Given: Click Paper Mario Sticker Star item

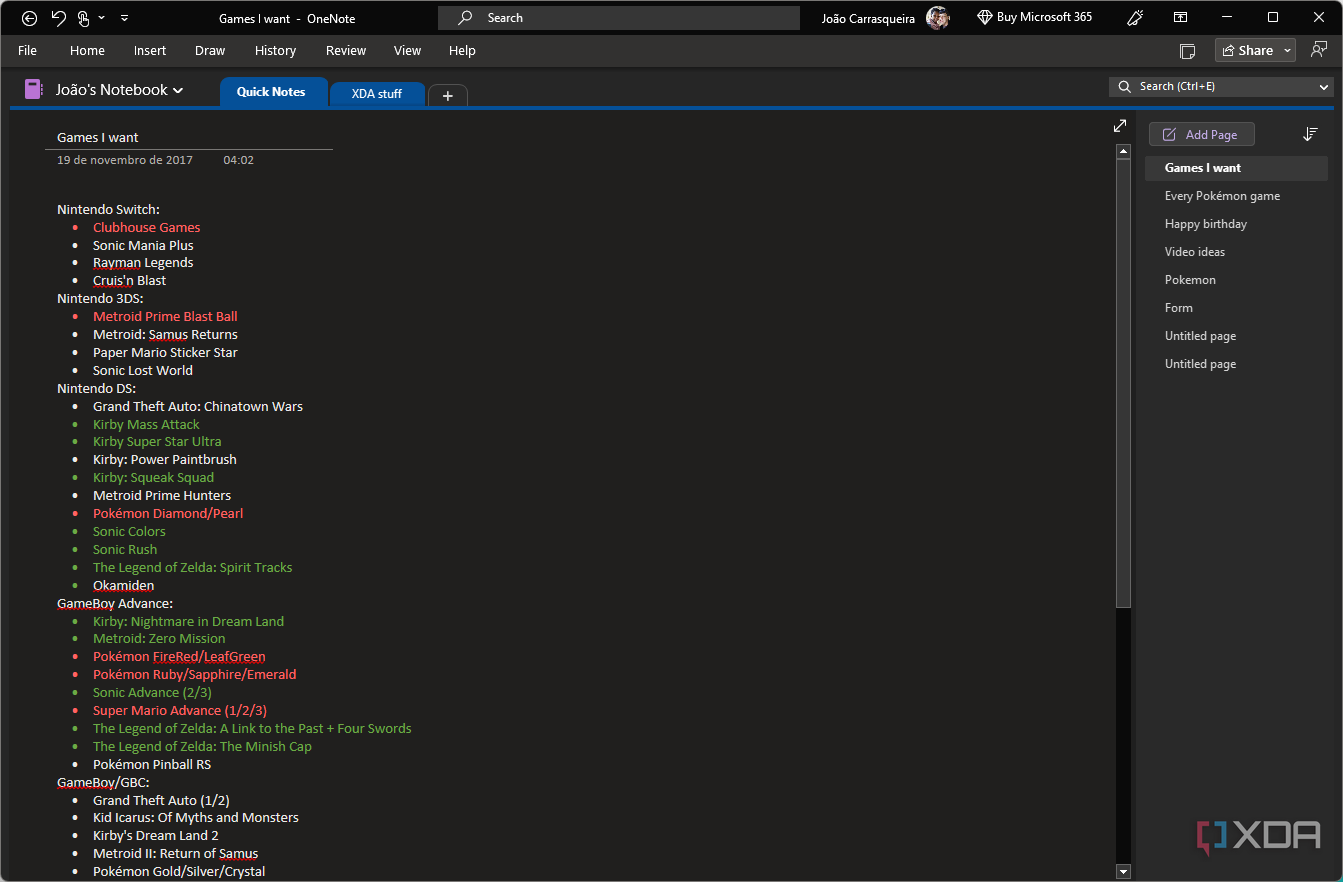Looking at the screenshot, I should [x=165, y=352].
